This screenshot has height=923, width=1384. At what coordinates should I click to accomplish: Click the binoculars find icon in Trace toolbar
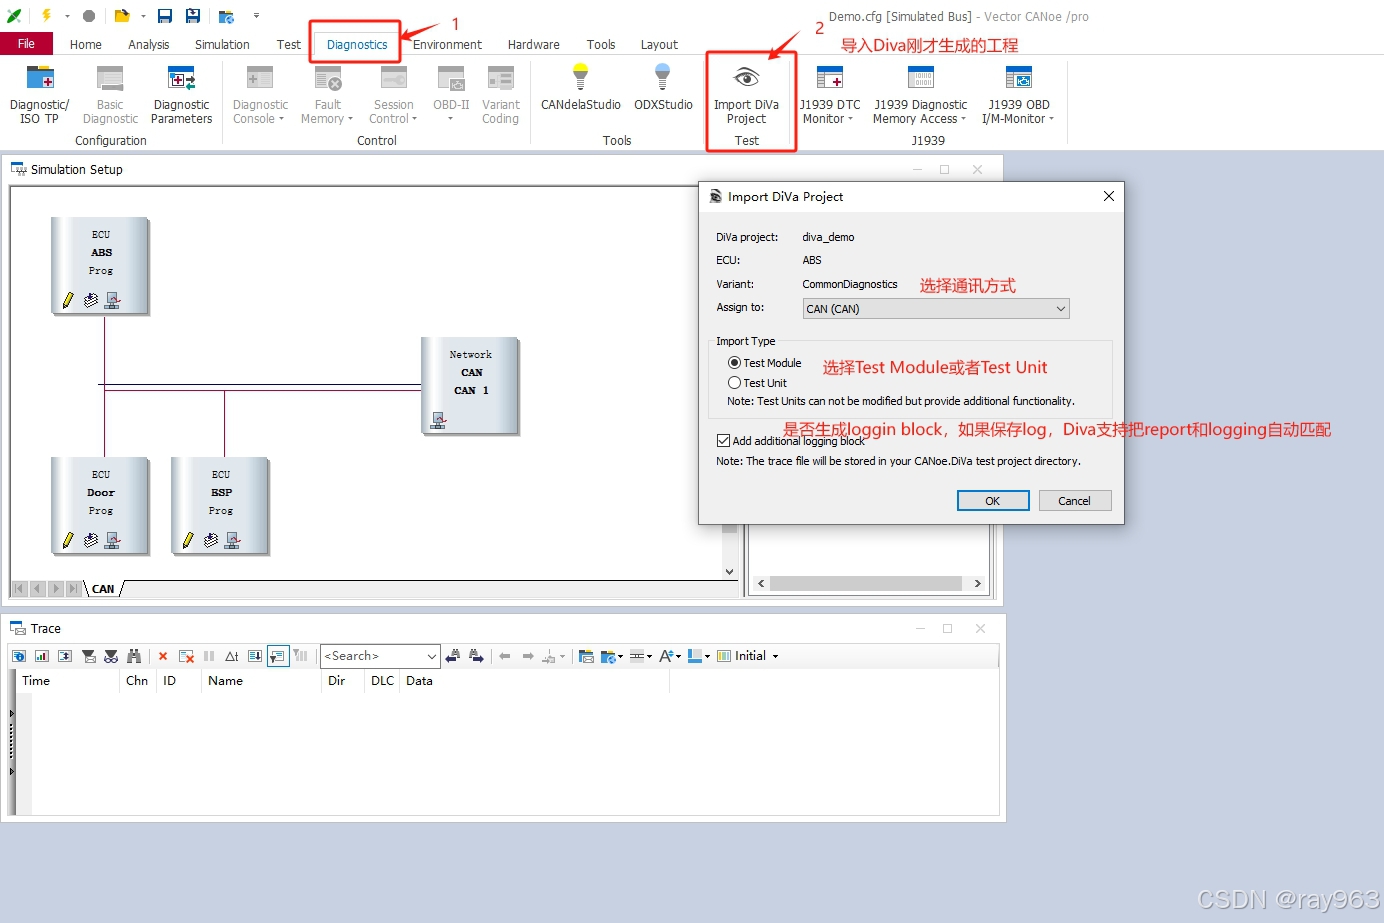point(134,656)
